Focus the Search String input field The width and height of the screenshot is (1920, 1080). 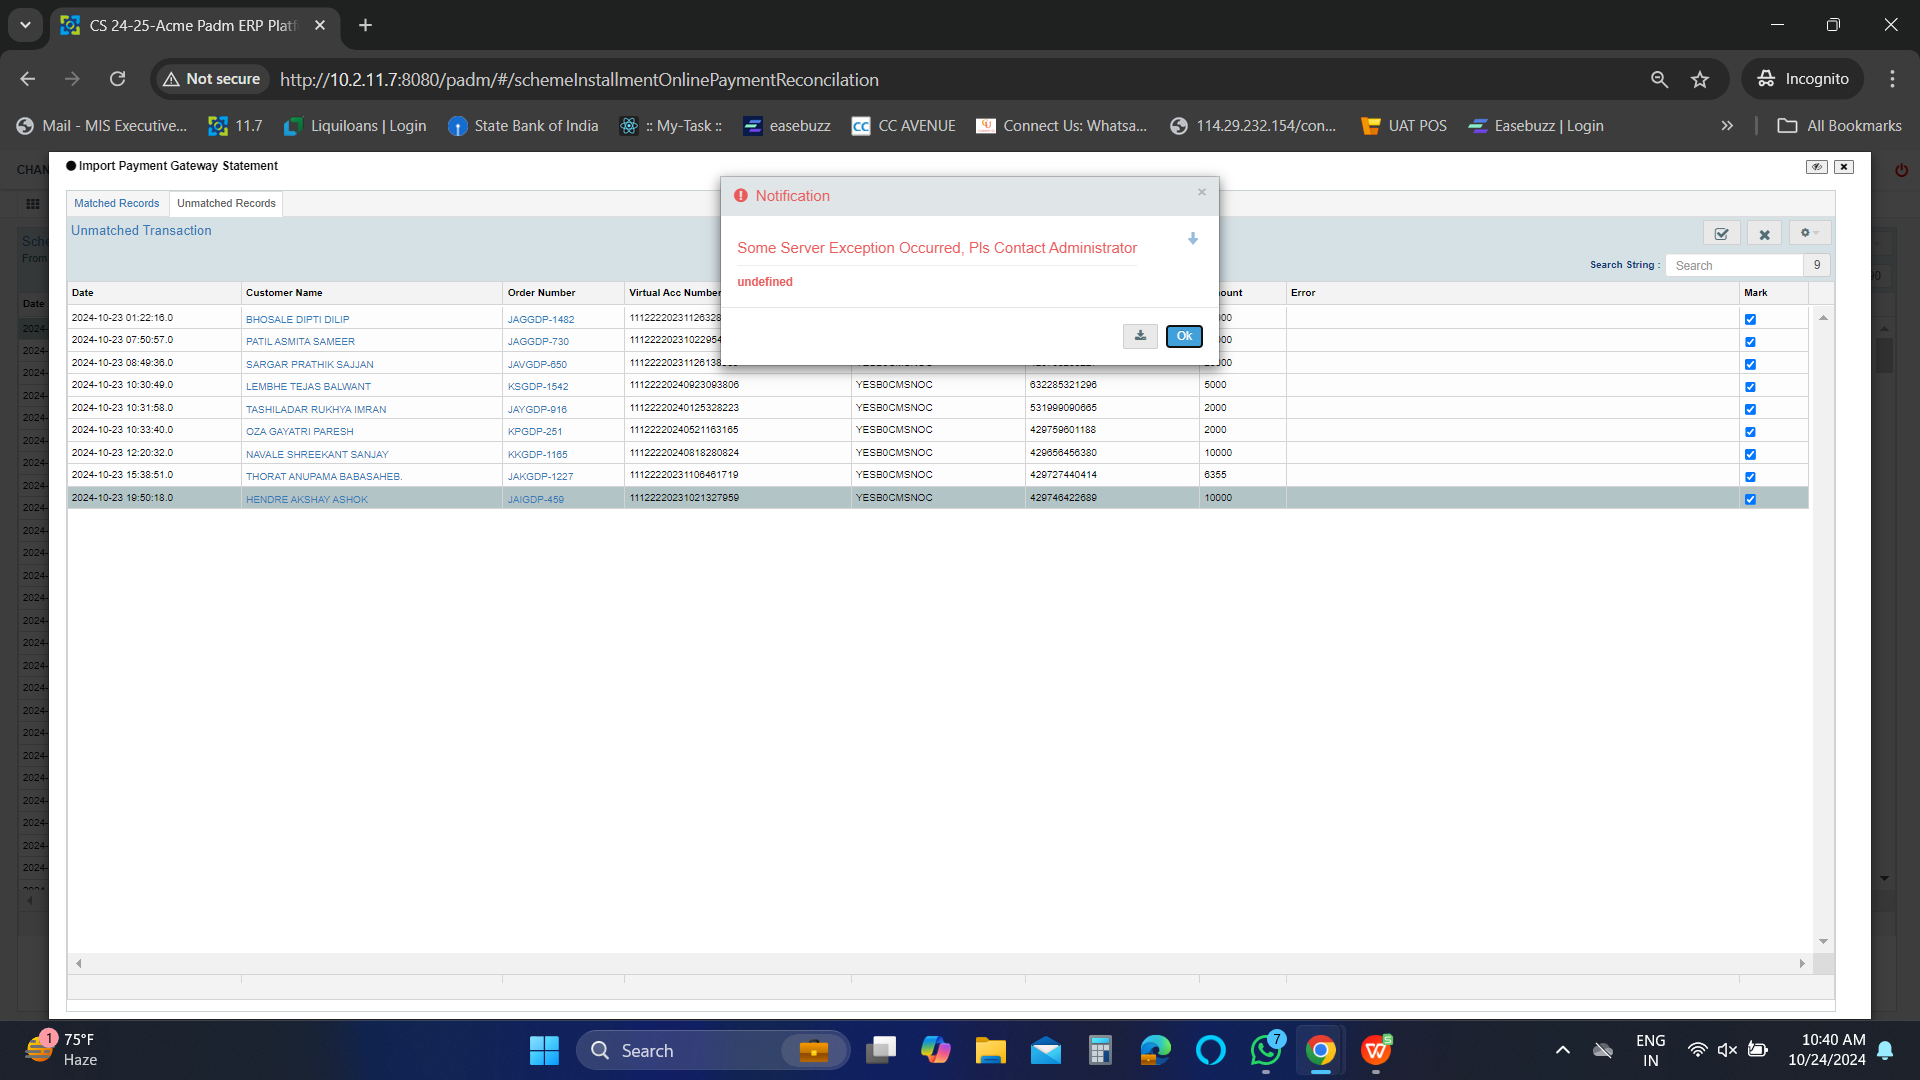[x=1733, y=265]
